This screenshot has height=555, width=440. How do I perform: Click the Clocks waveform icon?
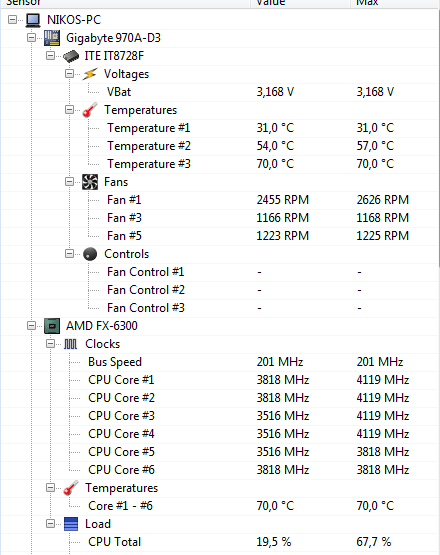(x=70, y=344)
